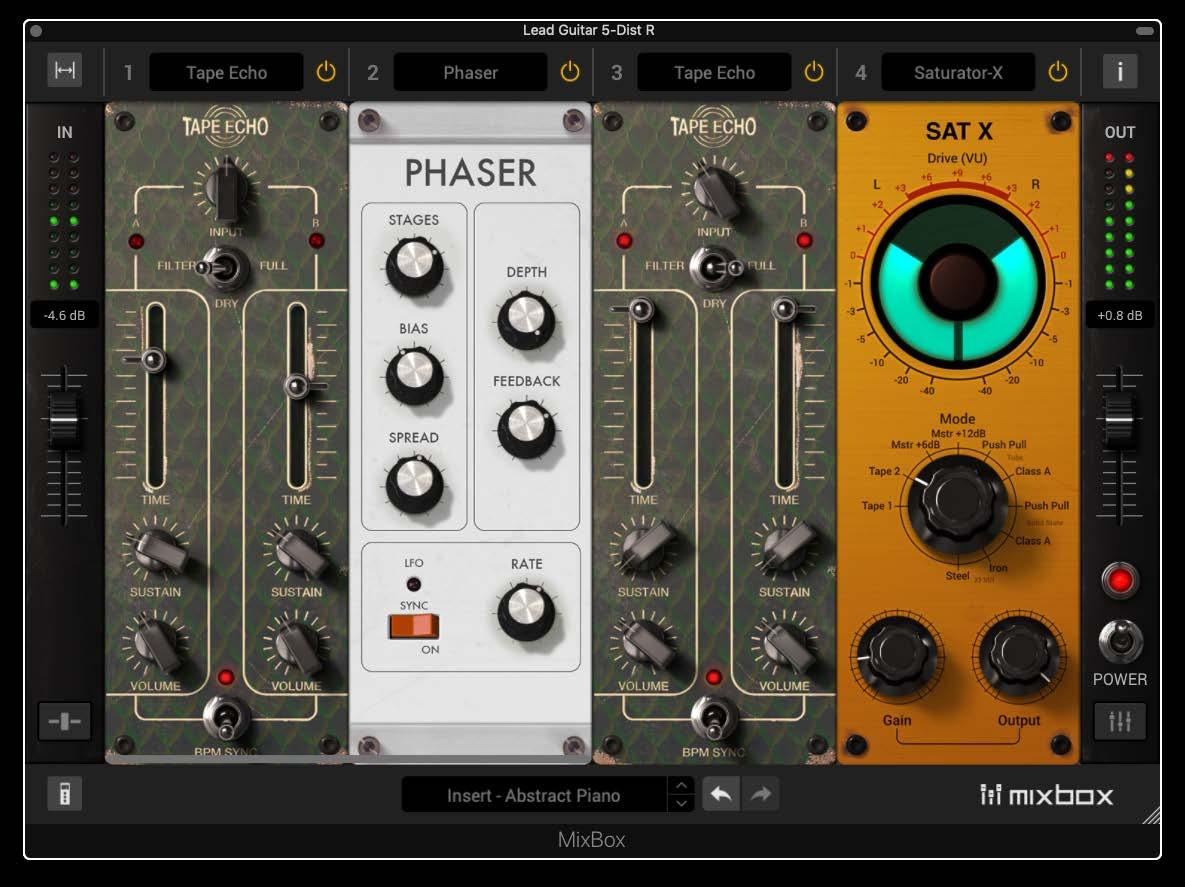Toggle power for slot 2 Phaser
This screenshot has height=887, width=1185.
(x=570, y=72)
